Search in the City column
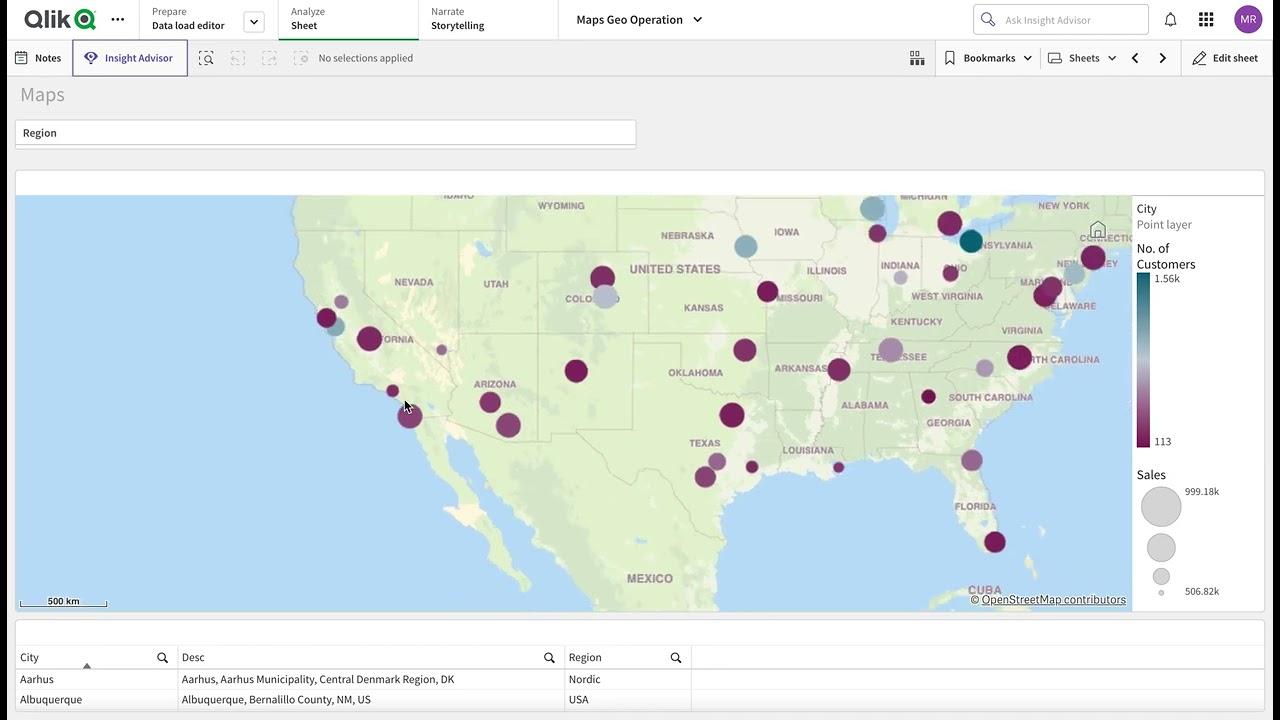Viewport: 1280px width, 720px height. (162, 657)
